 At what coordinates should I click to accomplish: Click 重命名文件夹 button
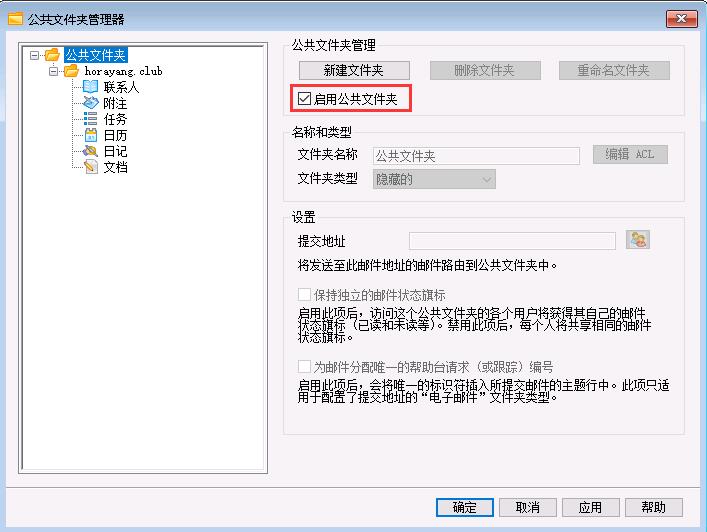(x=614, y=70)
